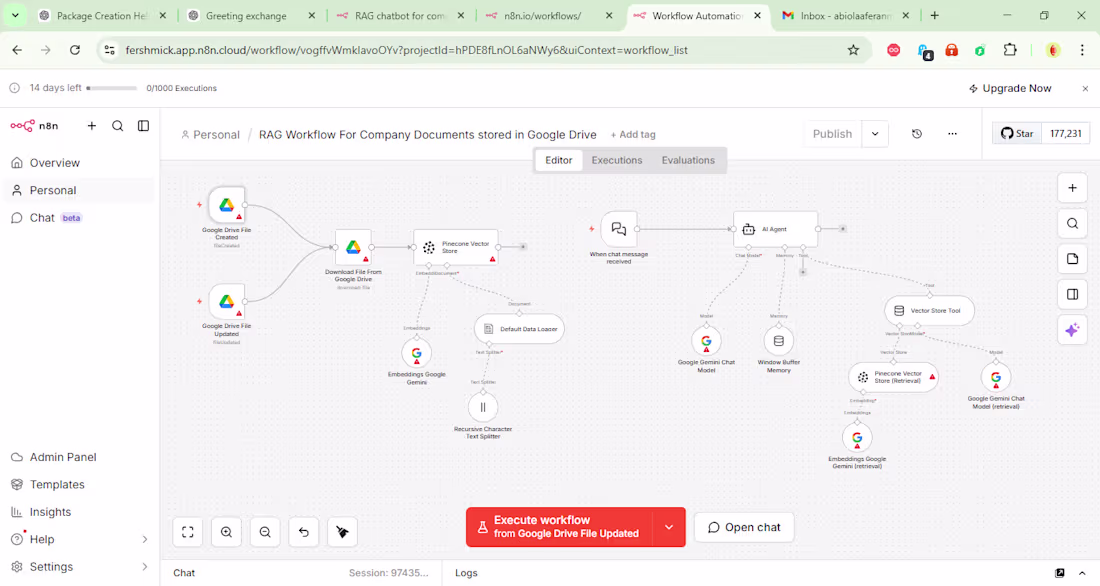Tidy up the workflow nodes
The height and width of the screenshot is (586, 1100).
click(x=342, y=532)
